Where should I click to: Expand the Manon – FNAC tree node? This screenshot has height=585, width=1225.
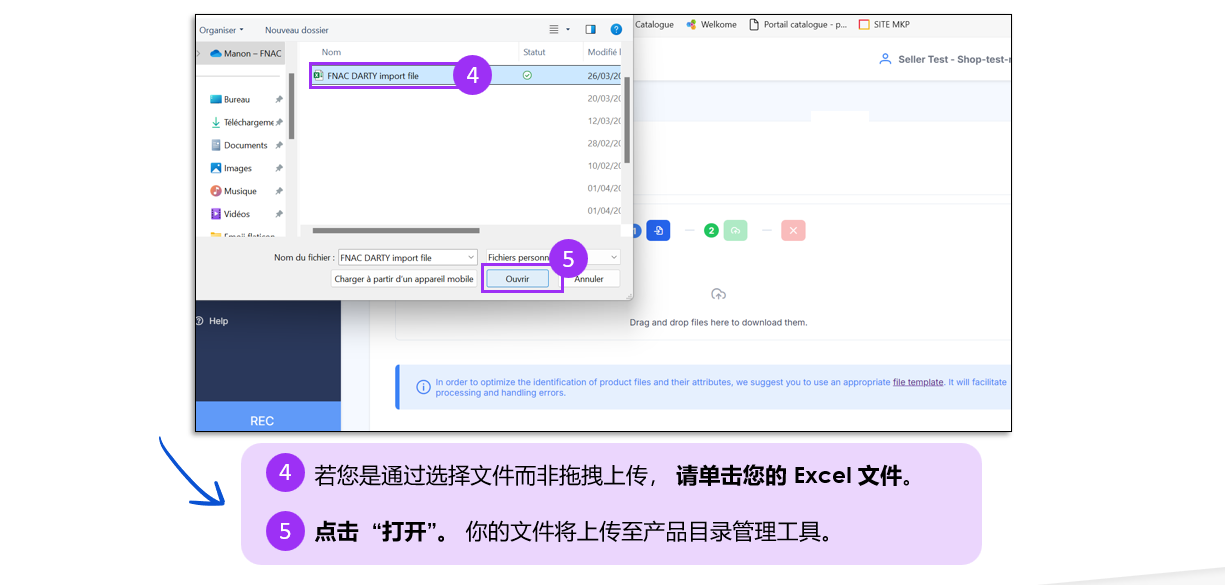[x=199, y=54]
